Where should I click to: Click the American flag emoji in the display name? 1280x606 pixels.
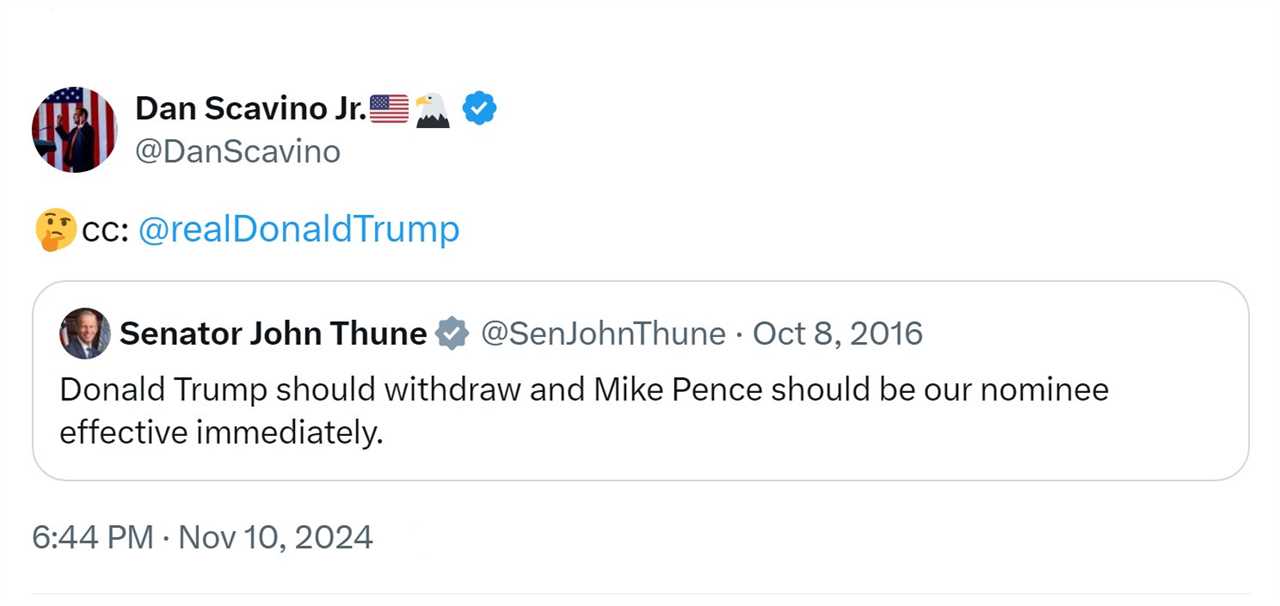pyautogui.click(x=388, y=108)
